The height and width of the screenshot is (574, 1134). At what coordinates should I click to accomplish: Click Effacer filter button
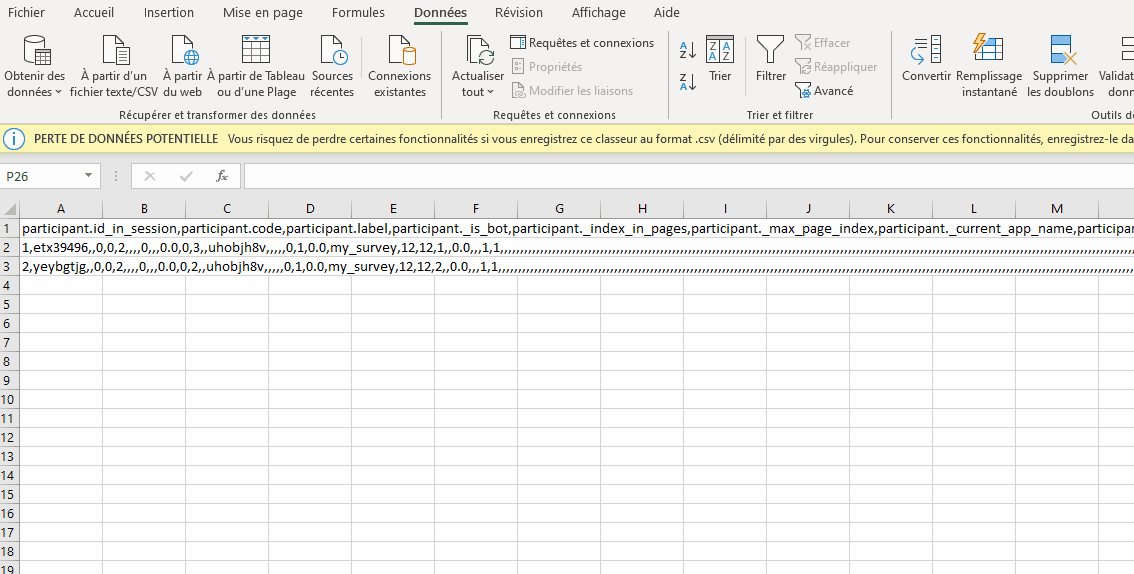[823, 43]
